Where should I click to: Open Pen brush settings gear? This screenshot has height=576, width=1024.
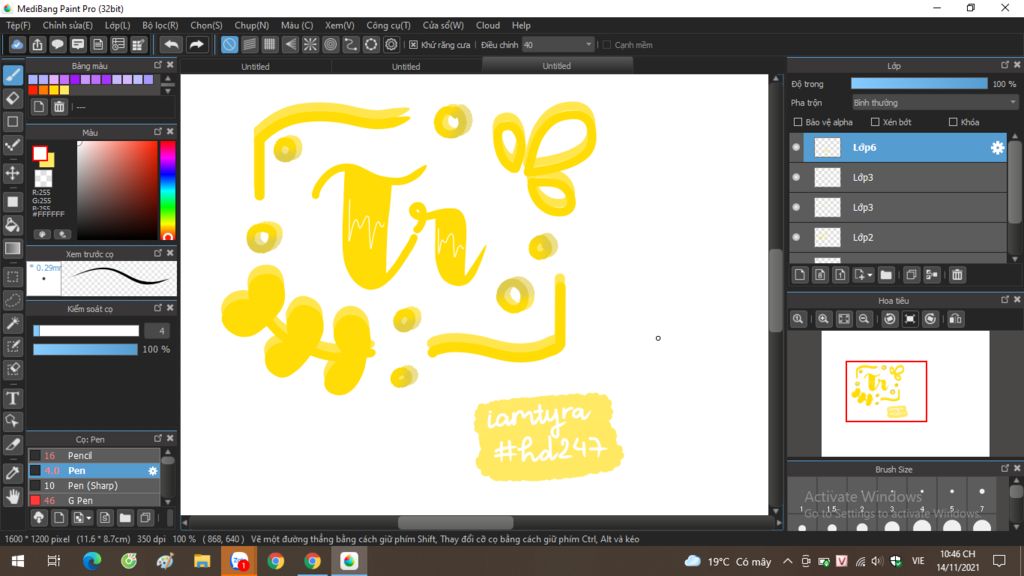153,471
